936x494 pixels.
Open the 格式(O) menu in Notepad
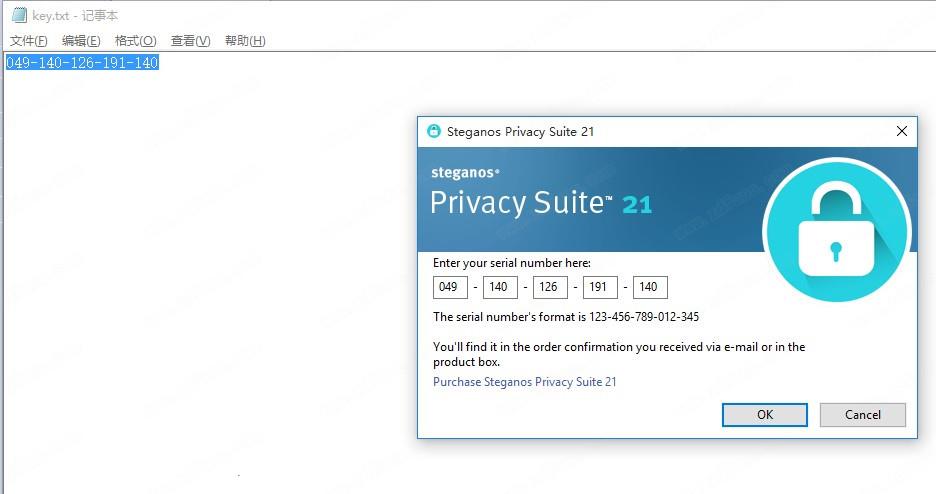[136, 41]
